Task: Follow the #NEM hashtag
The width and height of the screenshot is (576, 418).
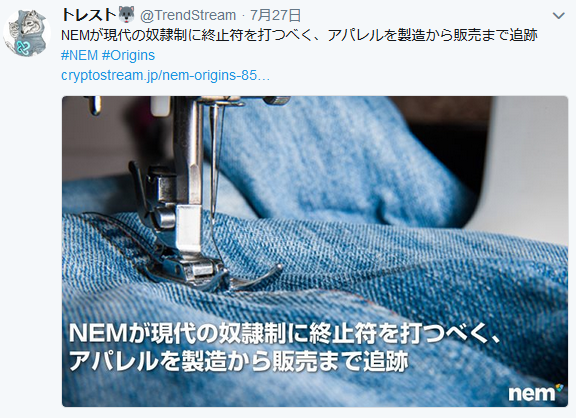Action: (79, 55)
